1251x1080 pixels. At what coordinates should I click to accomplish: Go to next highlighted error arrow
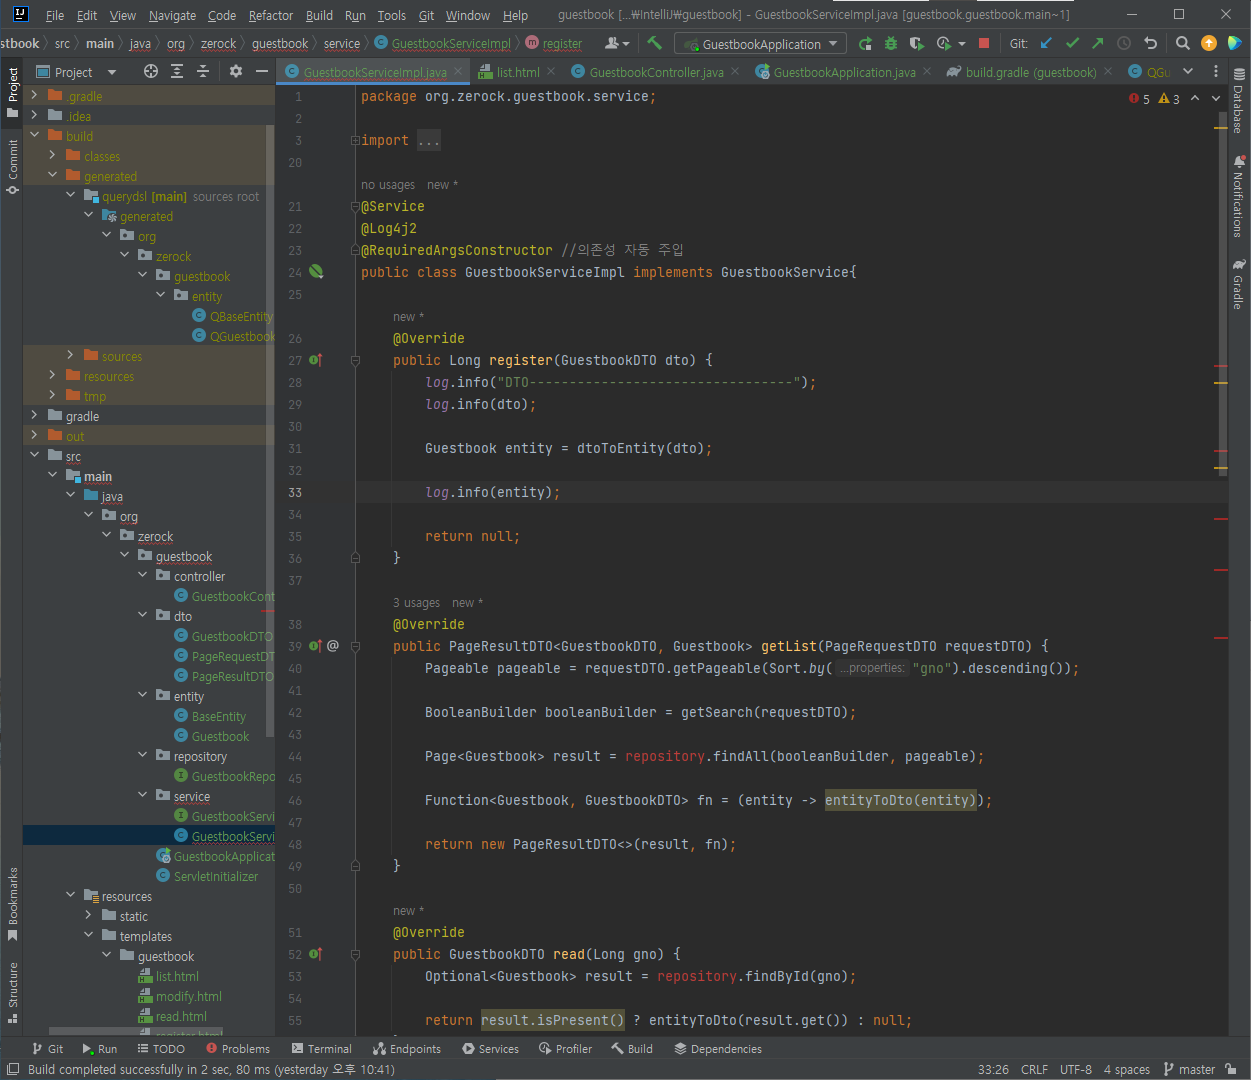pyautogui.click(x=1216, y=98)
